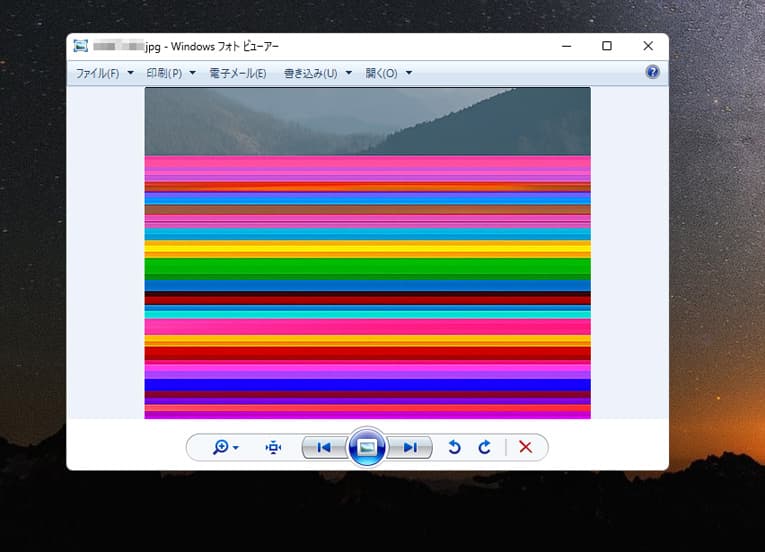Image resolution: width=765 pixels, height=552 pixels.
Task: Click the Photo Viewer title bar app icon
Action: pyautogui.click(x=80, y=46)
